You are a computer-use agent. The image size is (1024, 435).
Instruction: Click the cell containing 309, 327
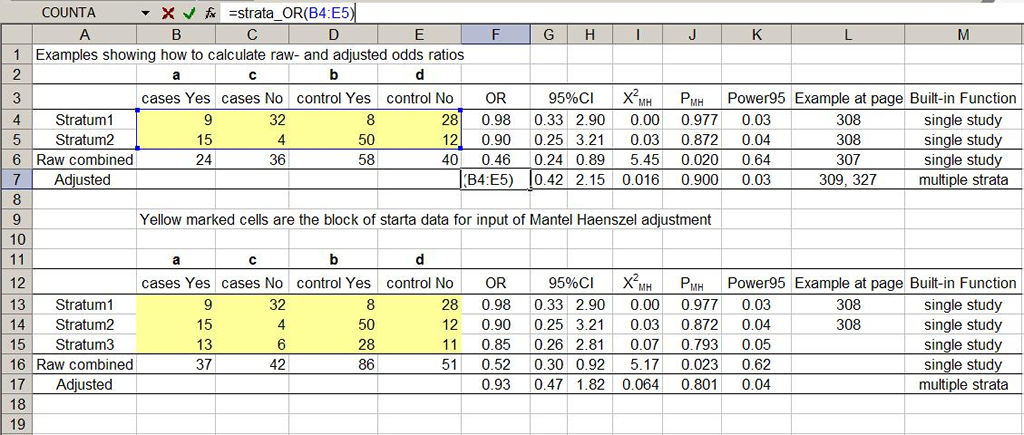[848, 180]
